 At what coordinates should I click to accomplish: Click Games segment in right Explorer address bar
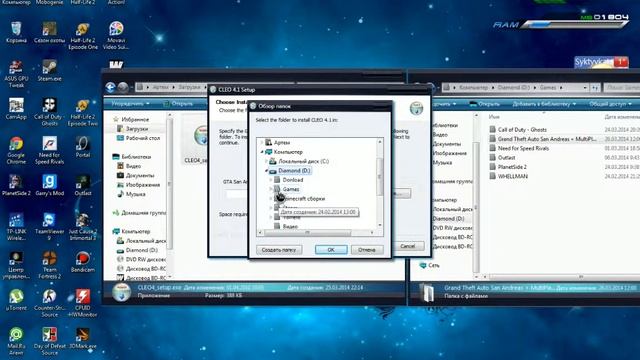[x=548, y=87]
